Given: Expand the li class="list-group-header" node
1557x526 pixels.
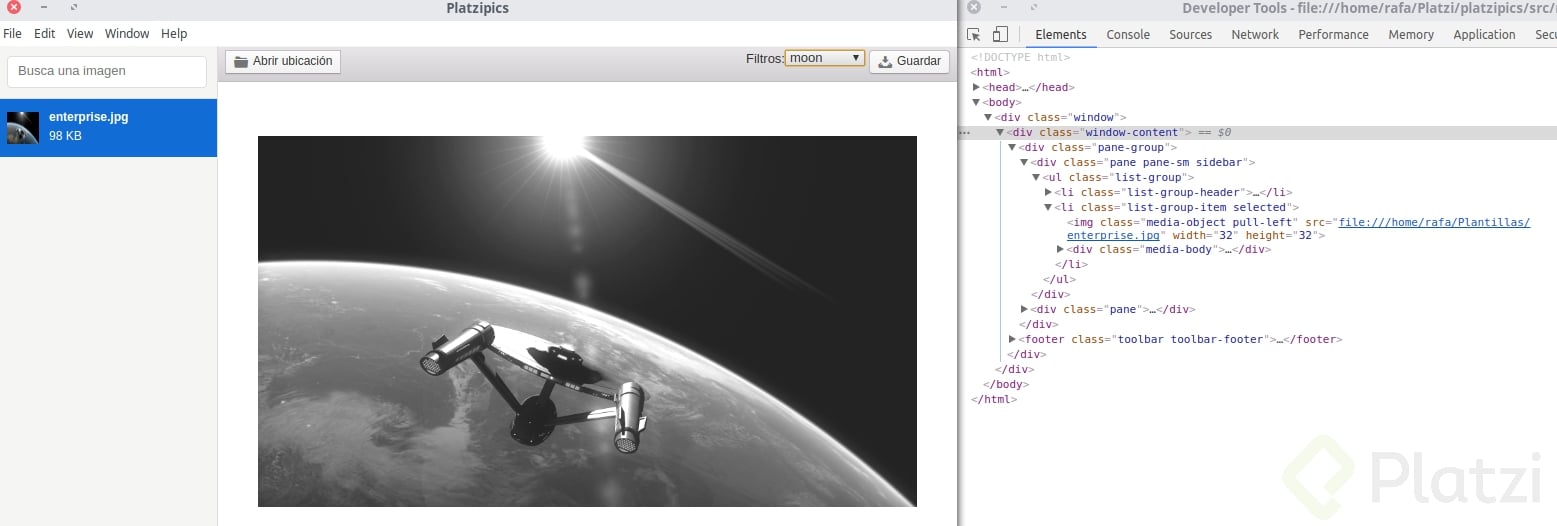Looking at the screenshot, I should [1048, 192].
